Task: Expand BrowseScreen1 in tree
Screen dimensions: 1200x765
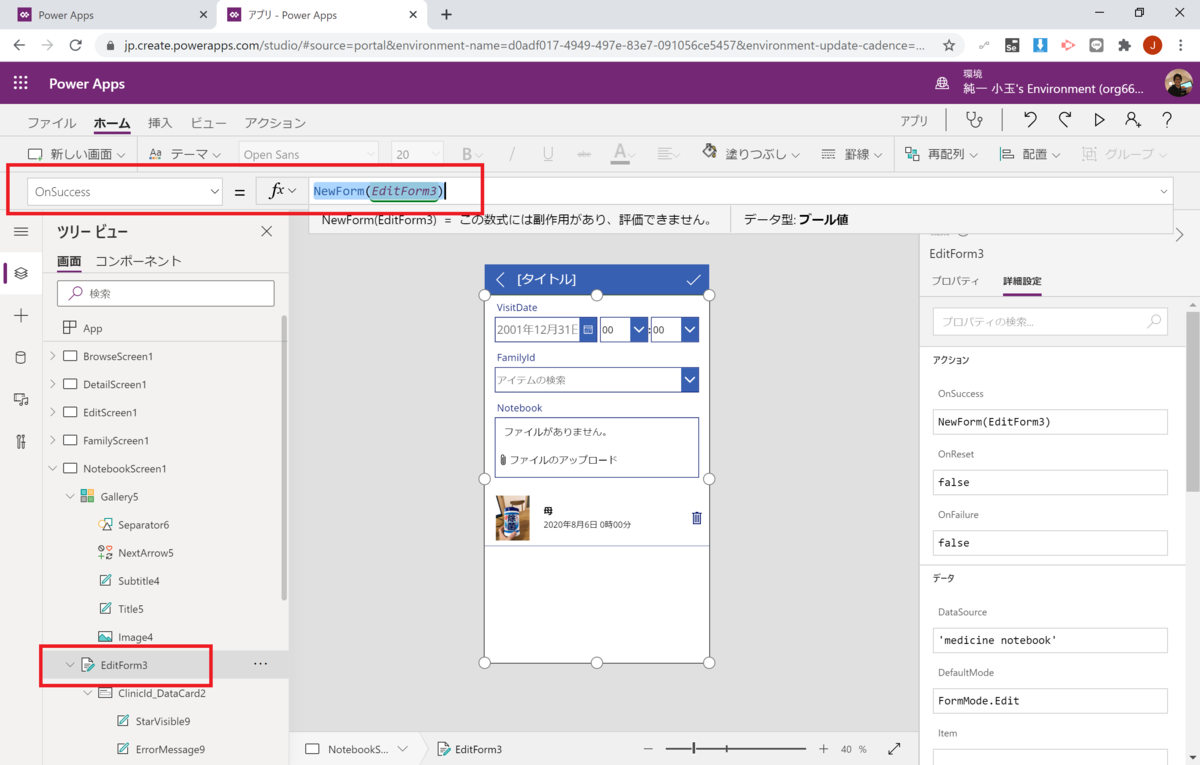Action: (x=52, y=356)
